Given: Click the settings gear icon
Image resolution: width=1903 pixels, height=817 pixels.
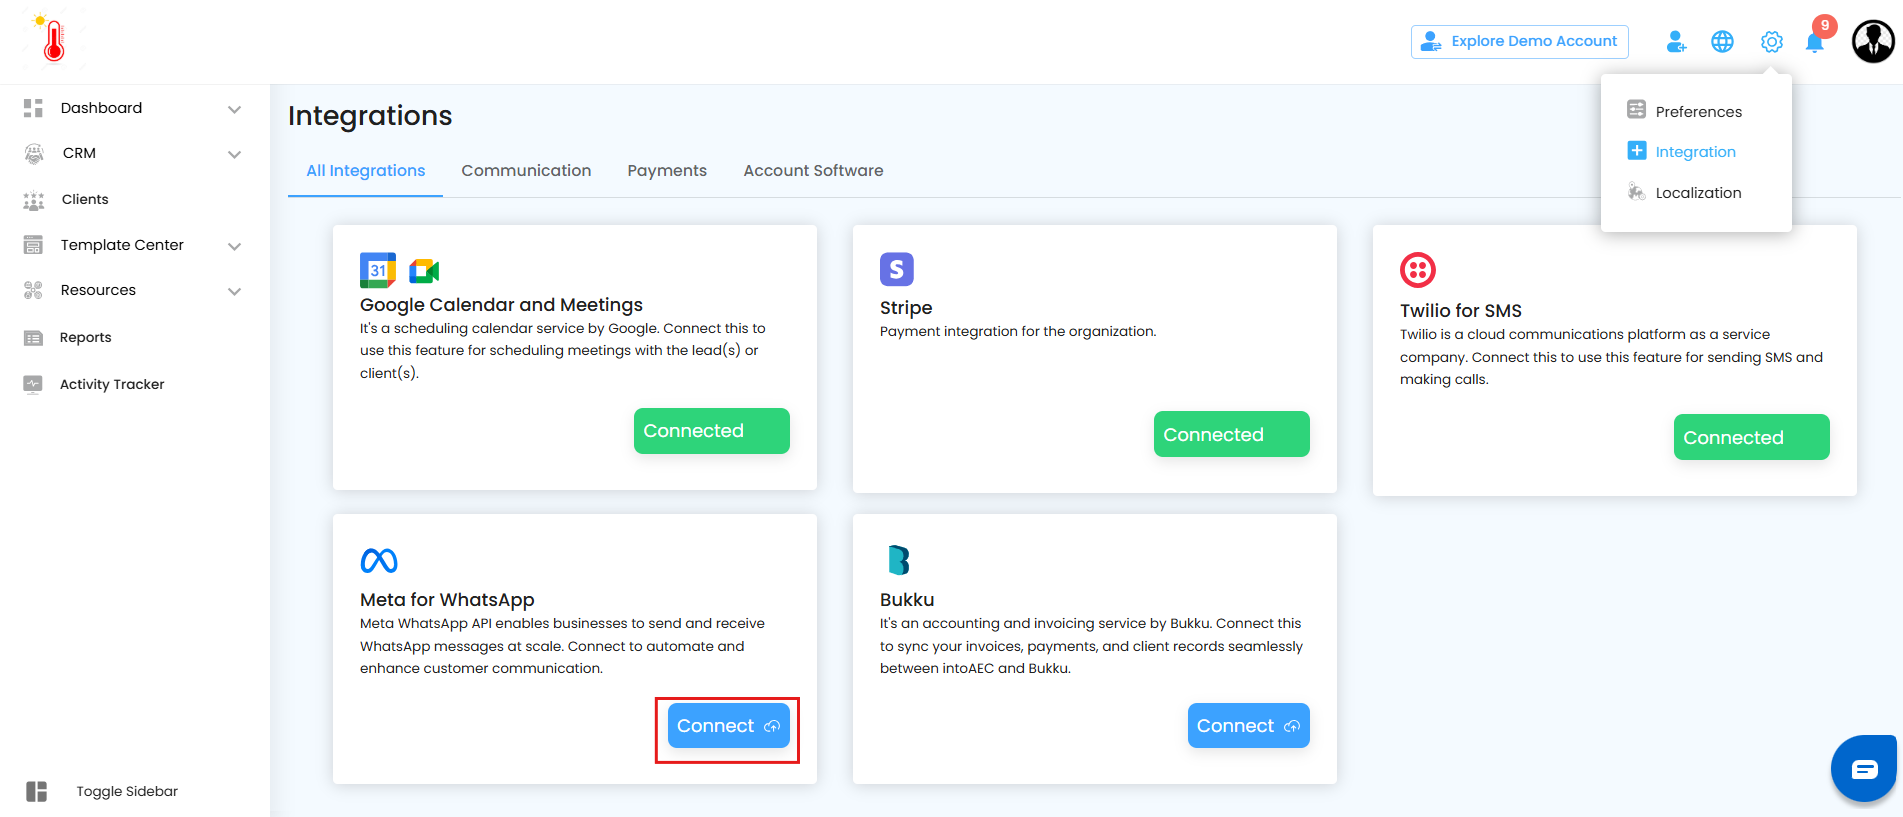Looking at the screenshot, I should click(1771, 42).
